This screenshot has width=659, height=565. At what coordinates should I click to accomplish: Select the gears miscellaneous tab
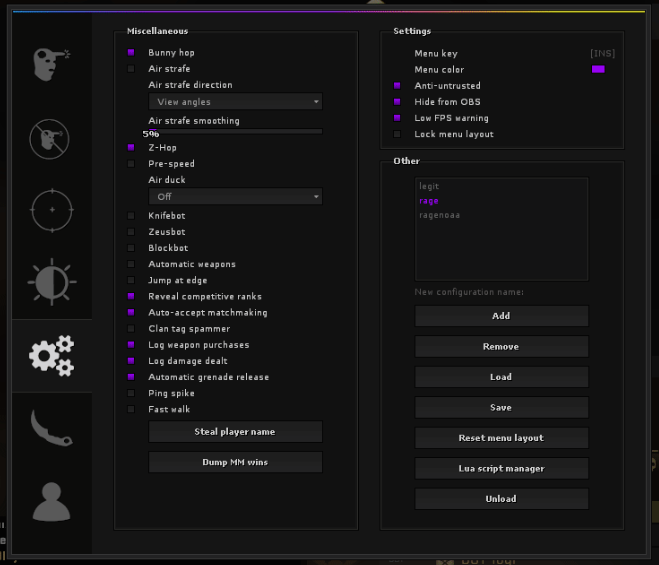(x=51, y=355)
